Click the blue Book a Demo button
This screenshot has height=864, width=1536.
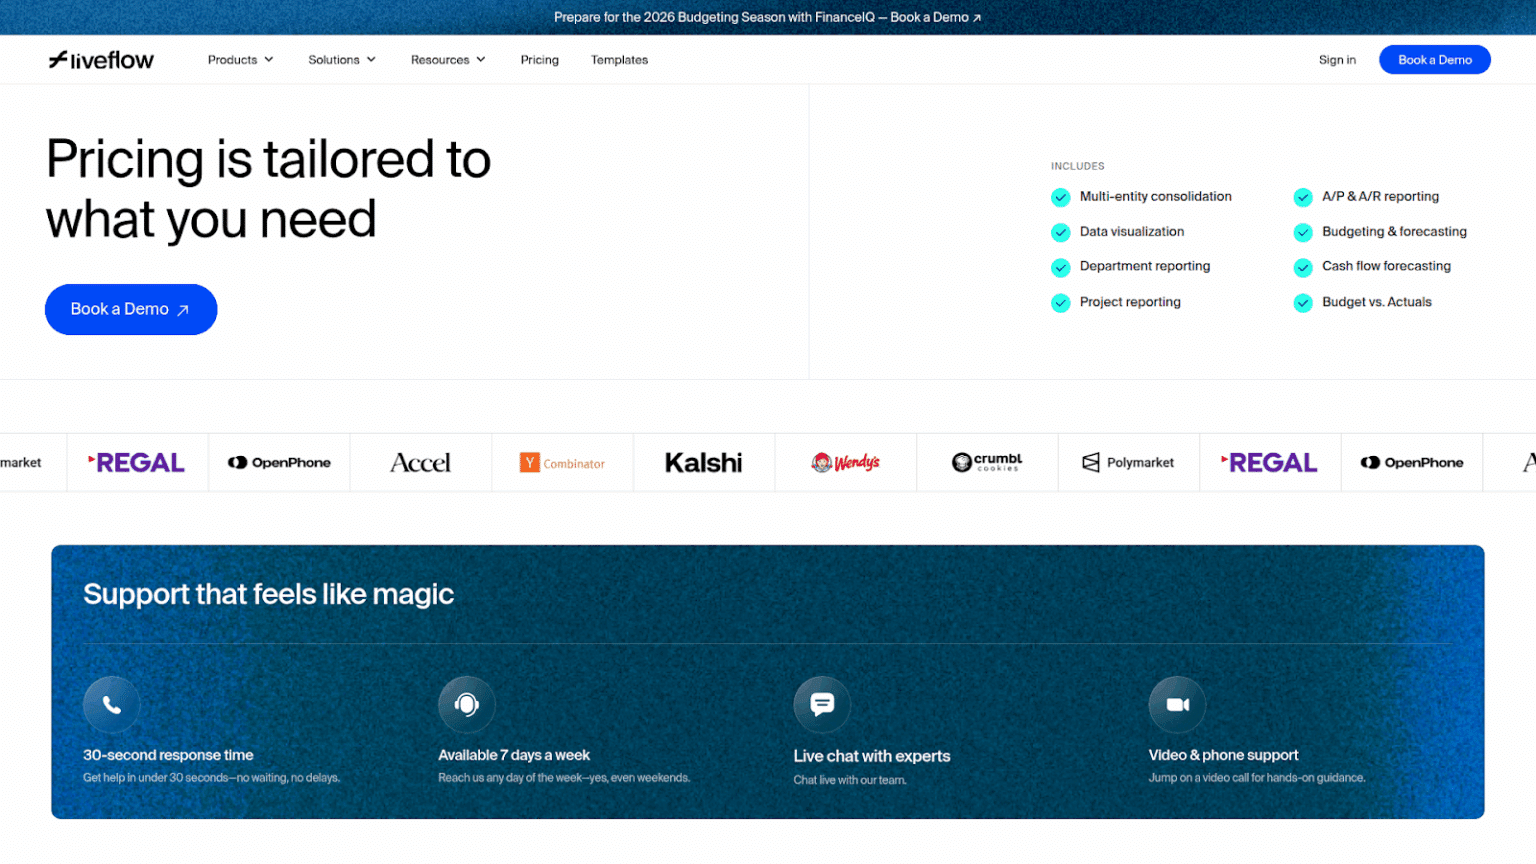[x=1434, y=59]
